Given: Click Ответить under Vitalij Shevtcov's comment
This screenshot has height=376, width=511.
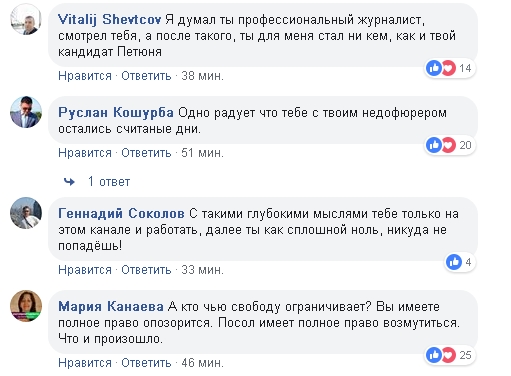Looking at the screenshot, I should pos(146,76).
